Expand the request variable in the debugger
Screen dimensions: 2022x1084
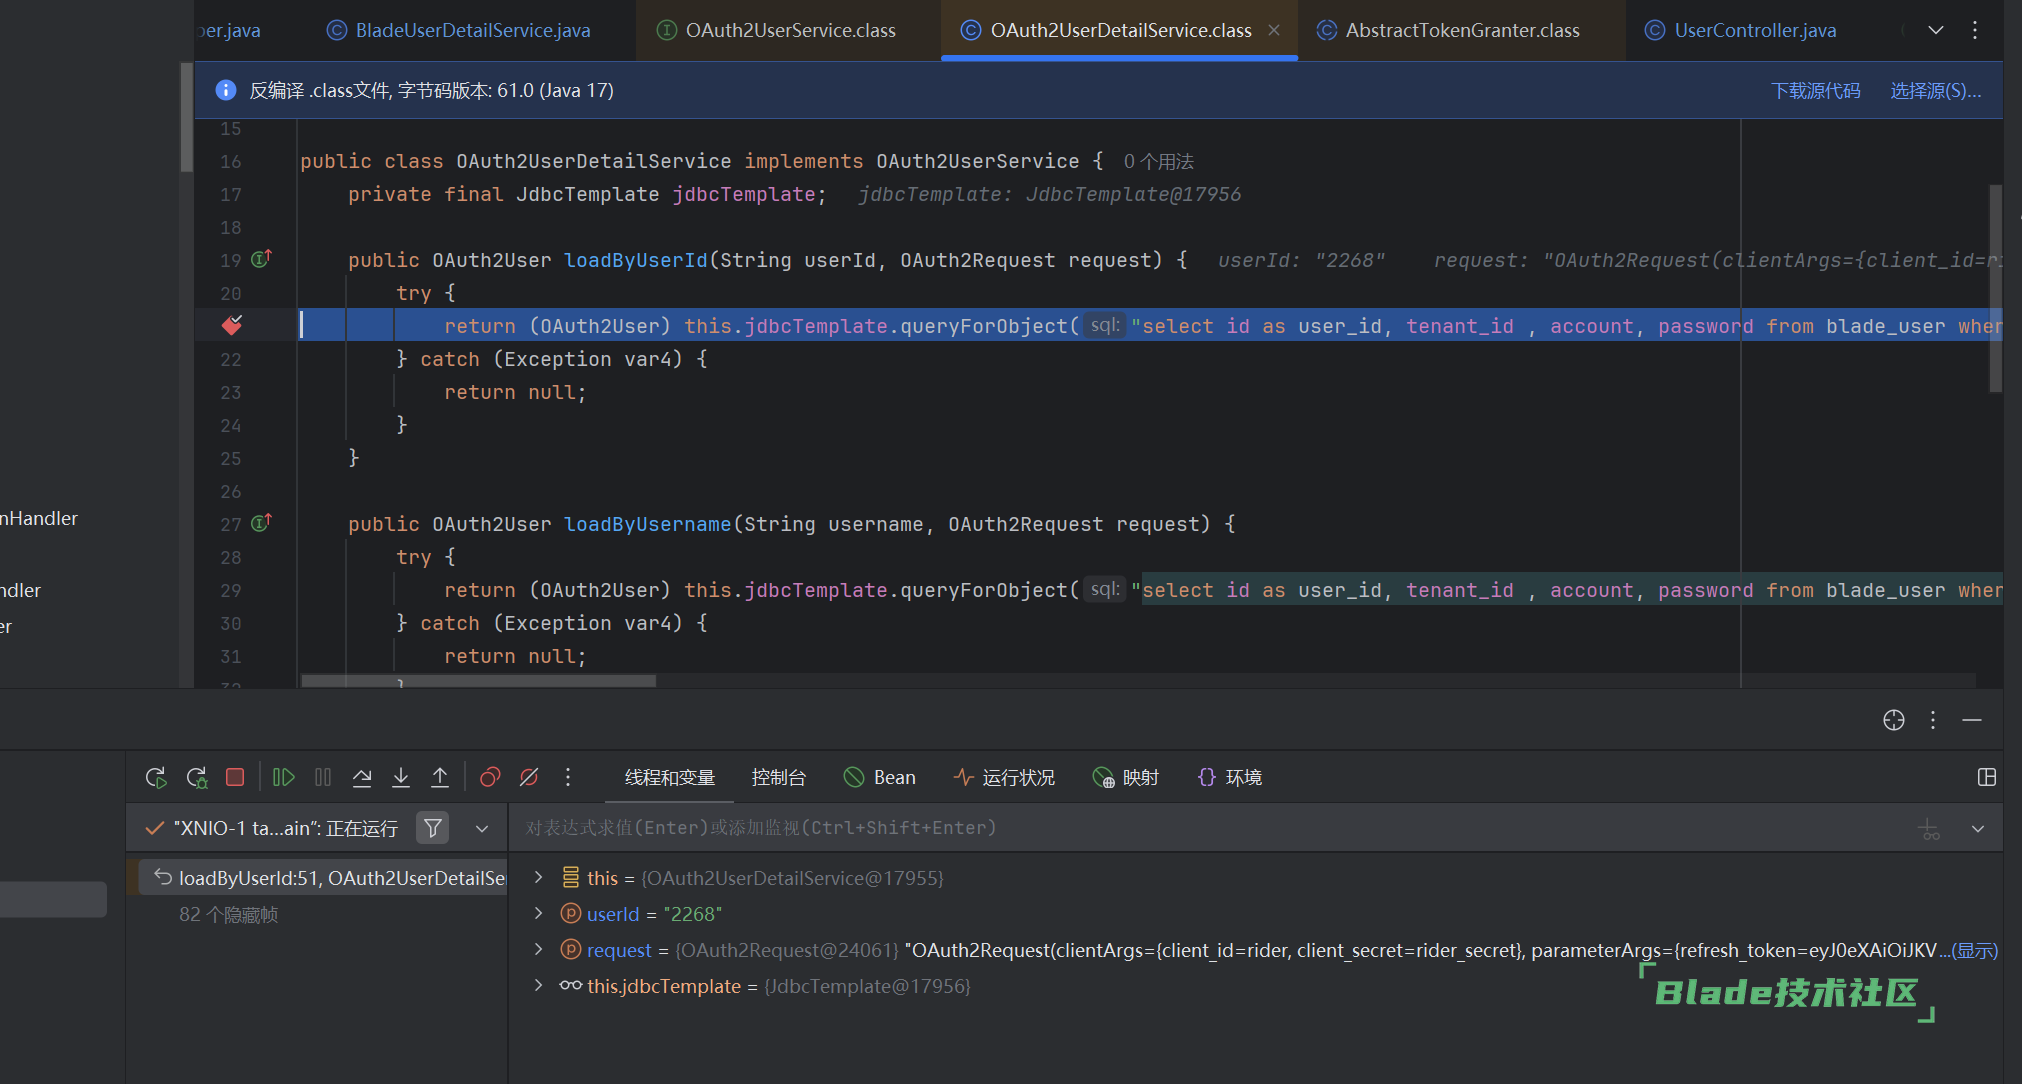(538, 949)
